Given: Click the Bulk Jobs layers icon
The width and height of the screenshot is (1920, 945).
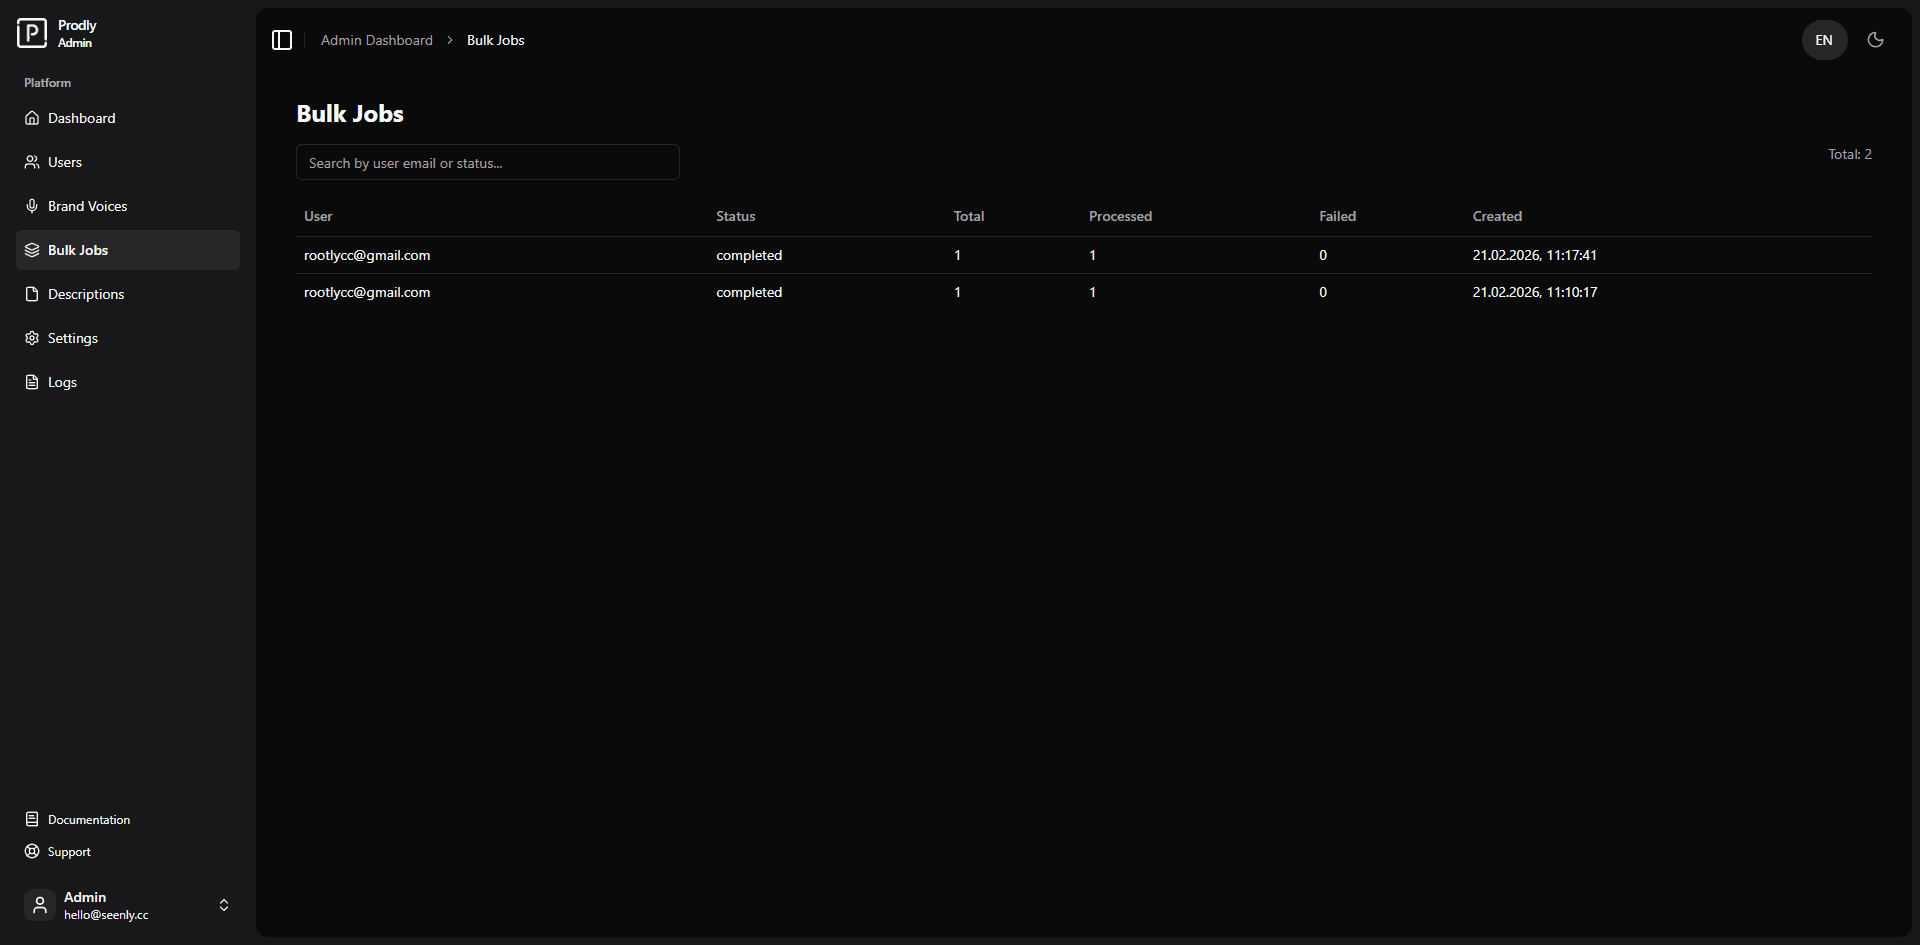Looking at the screenshot, I should click(32, 250).
